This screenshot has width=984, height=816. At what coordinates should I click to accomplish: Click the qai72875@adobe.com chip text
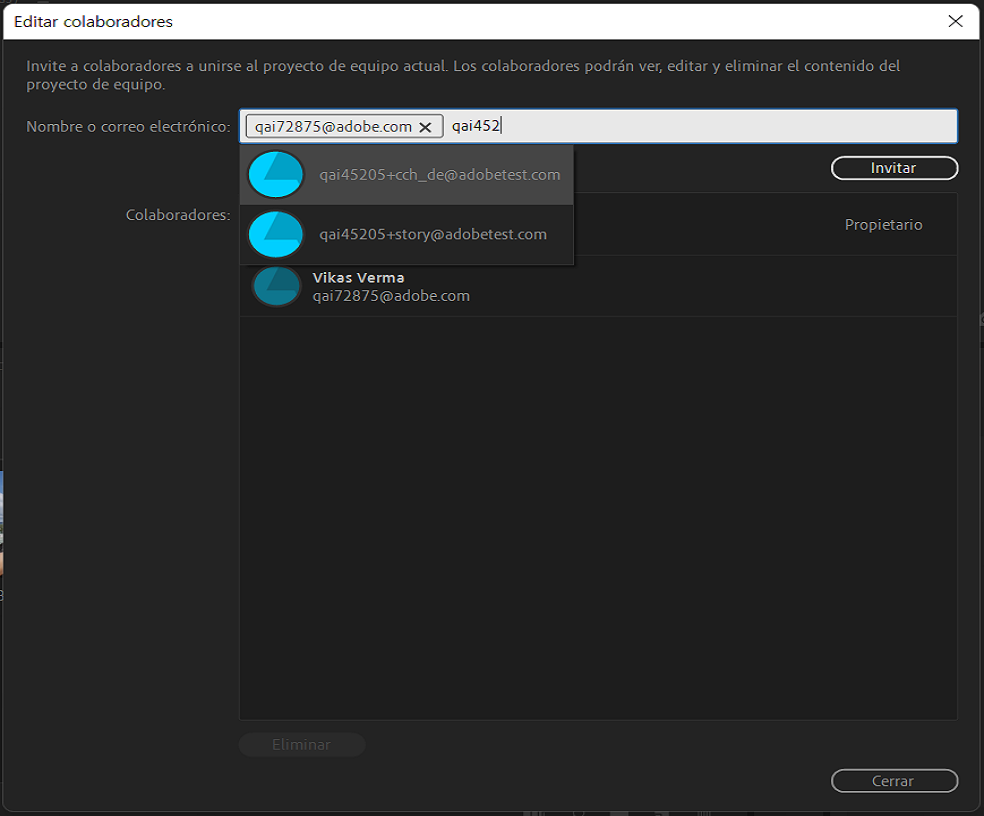pyautogui.click(x=333, y=127)
